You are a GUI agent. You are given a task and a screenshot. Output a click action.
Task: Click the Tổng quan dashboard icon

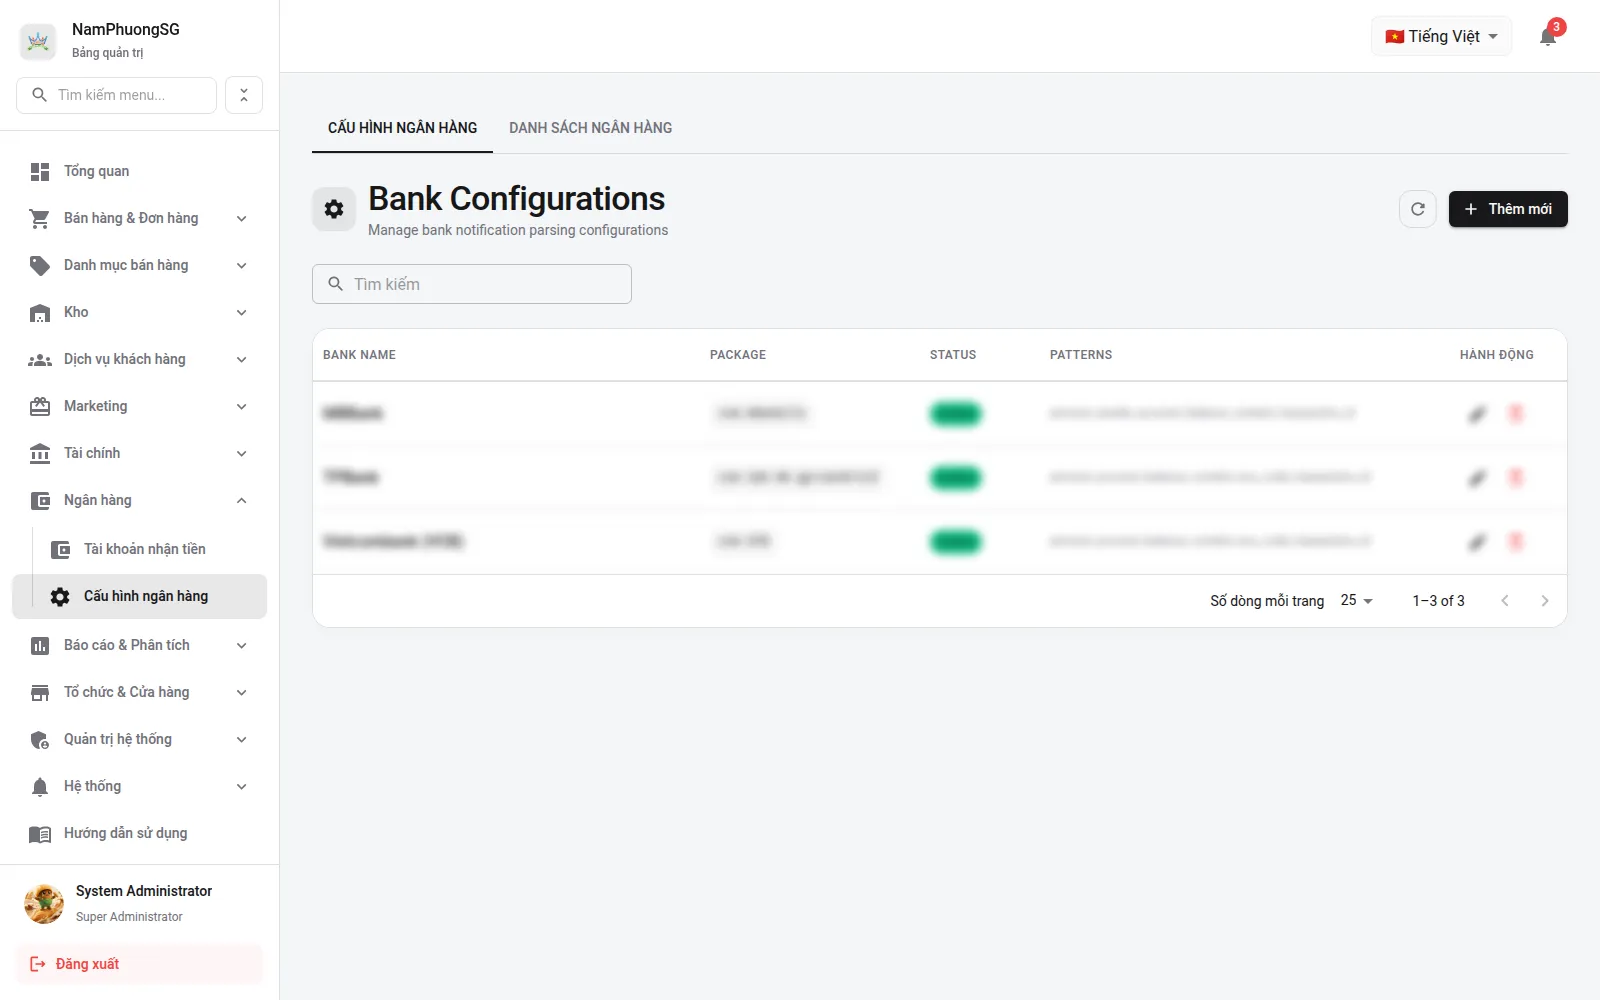pos(40,172)
